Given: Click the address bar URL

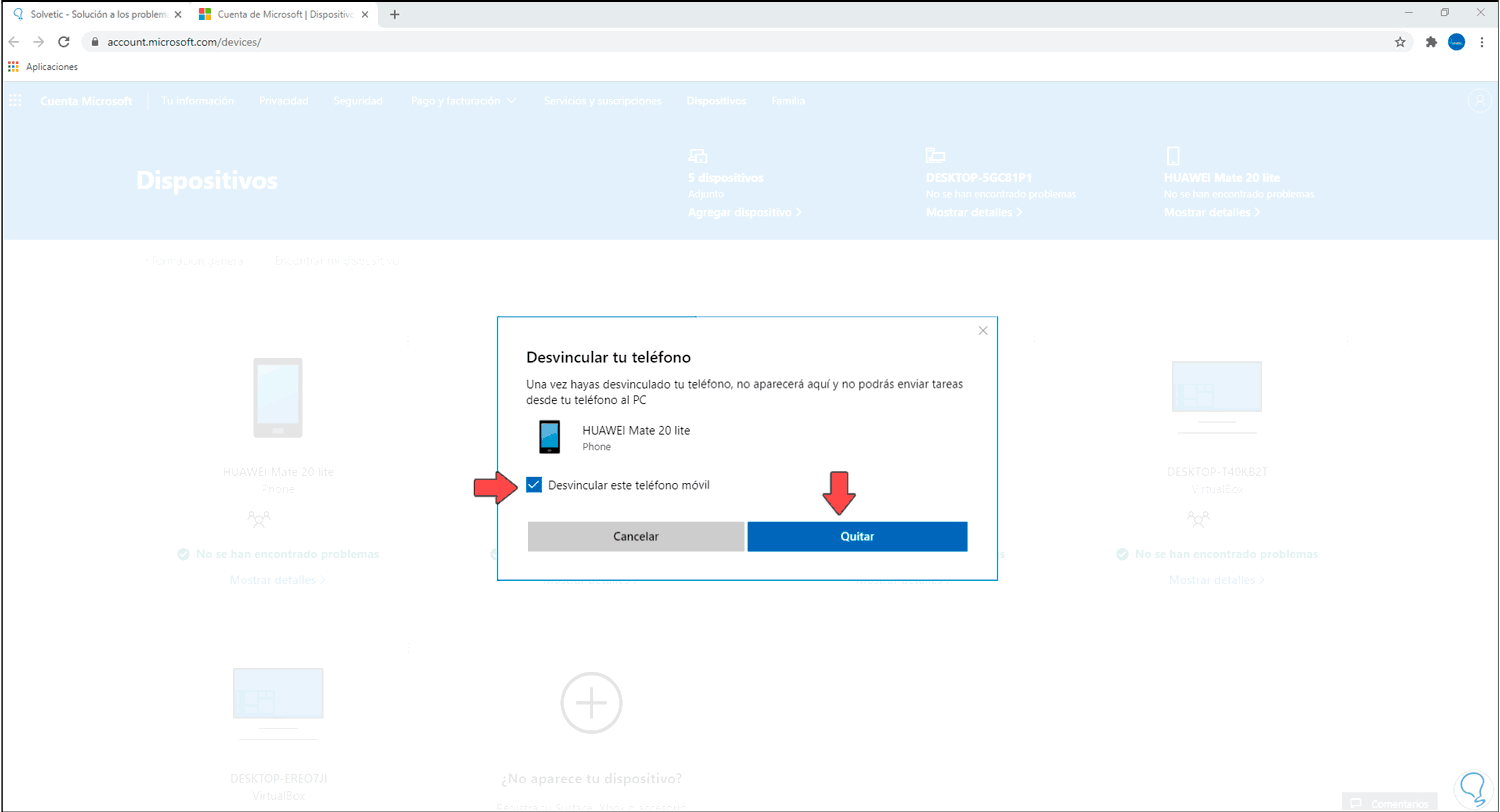Looking at the screenshot, I should tap(184, 43).
